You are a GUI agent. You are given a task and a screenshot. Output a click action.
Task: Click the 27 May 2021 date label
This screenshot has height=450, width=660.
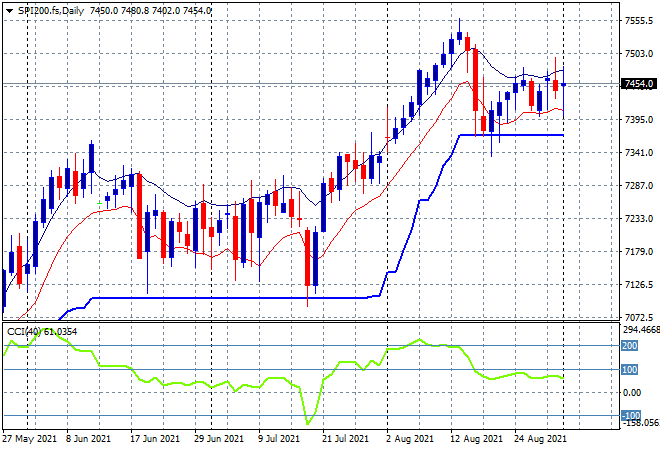(x=29, y=439)
